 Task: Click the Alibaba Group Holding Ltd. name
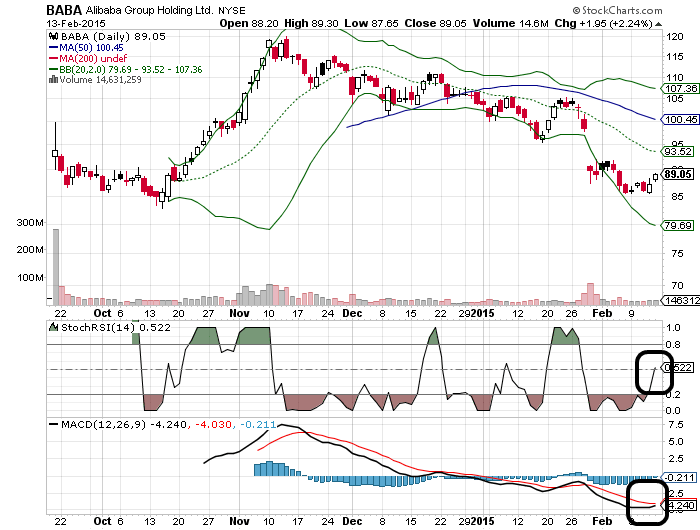click(150, 10)
